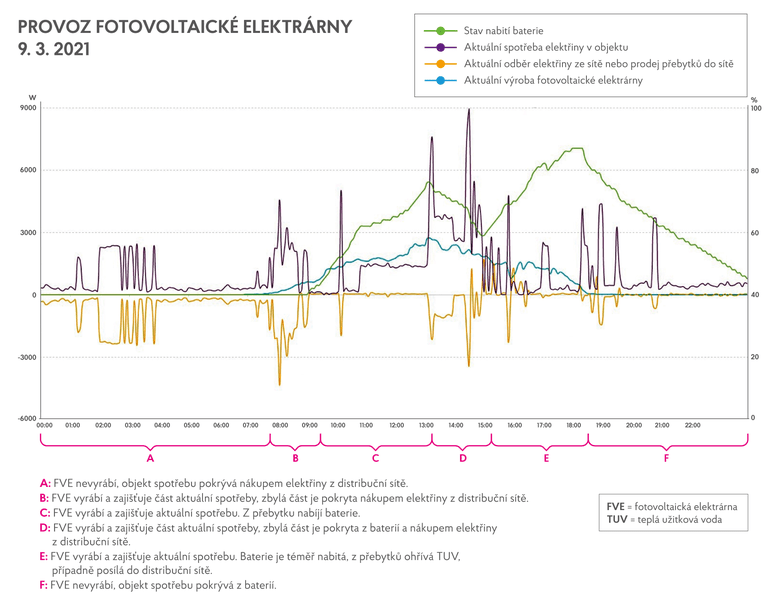Select section F label under the time axis

point(667,459)
